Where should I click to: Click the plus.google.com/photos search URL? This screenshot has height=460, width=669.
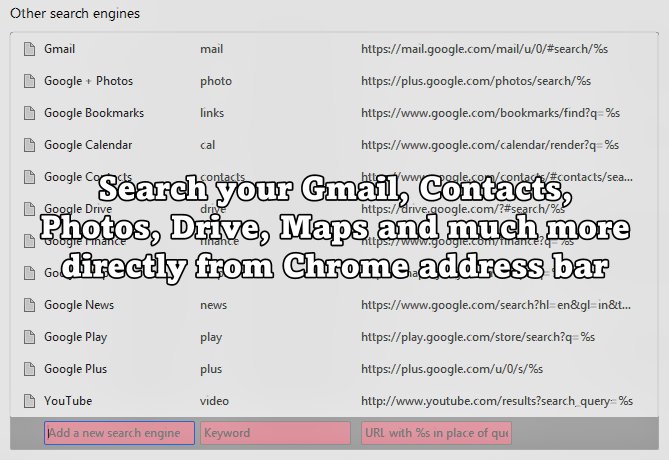(x=476, y=81)
